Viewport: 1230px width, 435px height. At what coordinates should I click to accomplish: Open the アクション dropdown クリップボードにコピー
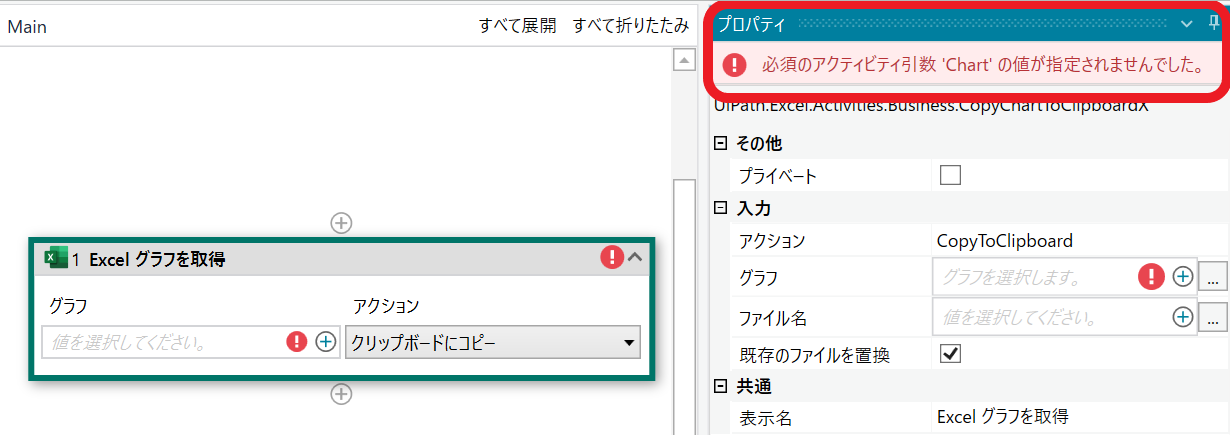pyautogui.click(x=493, y=343)
